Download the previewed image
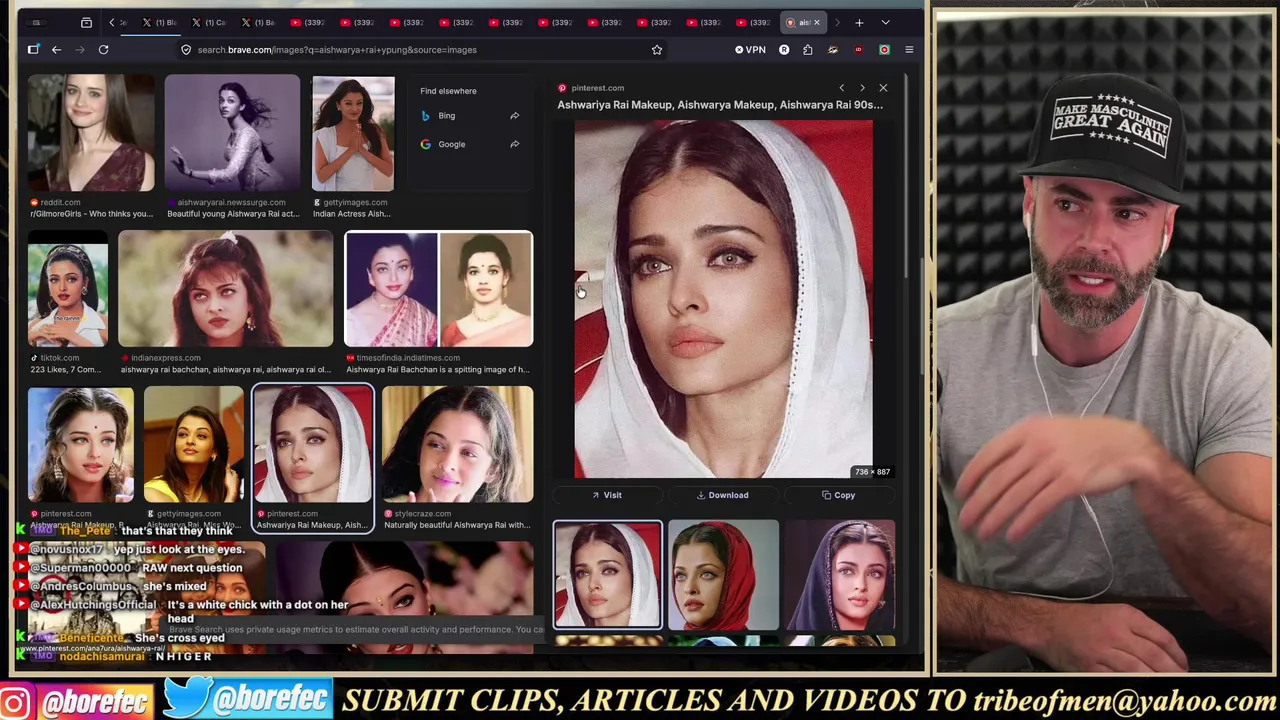Image resolution: width=1280 pixels, height=720 pixels. point(723,495)
